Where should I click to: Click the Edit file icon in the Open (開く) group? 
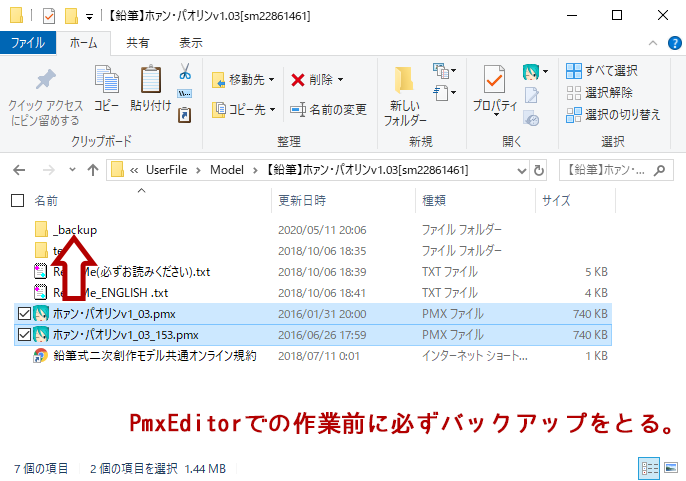click(532, 95)
